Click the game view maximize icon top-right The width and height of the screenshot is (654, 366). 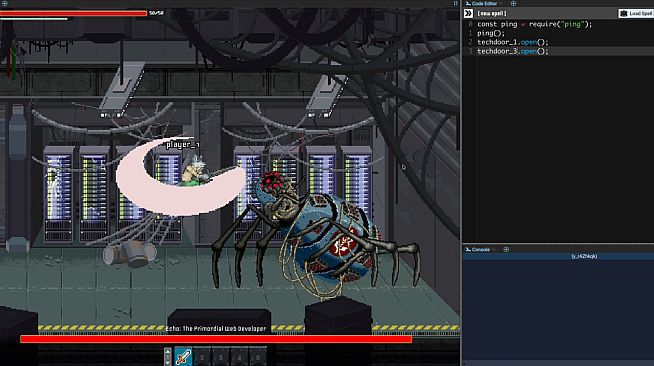point(455,3)
